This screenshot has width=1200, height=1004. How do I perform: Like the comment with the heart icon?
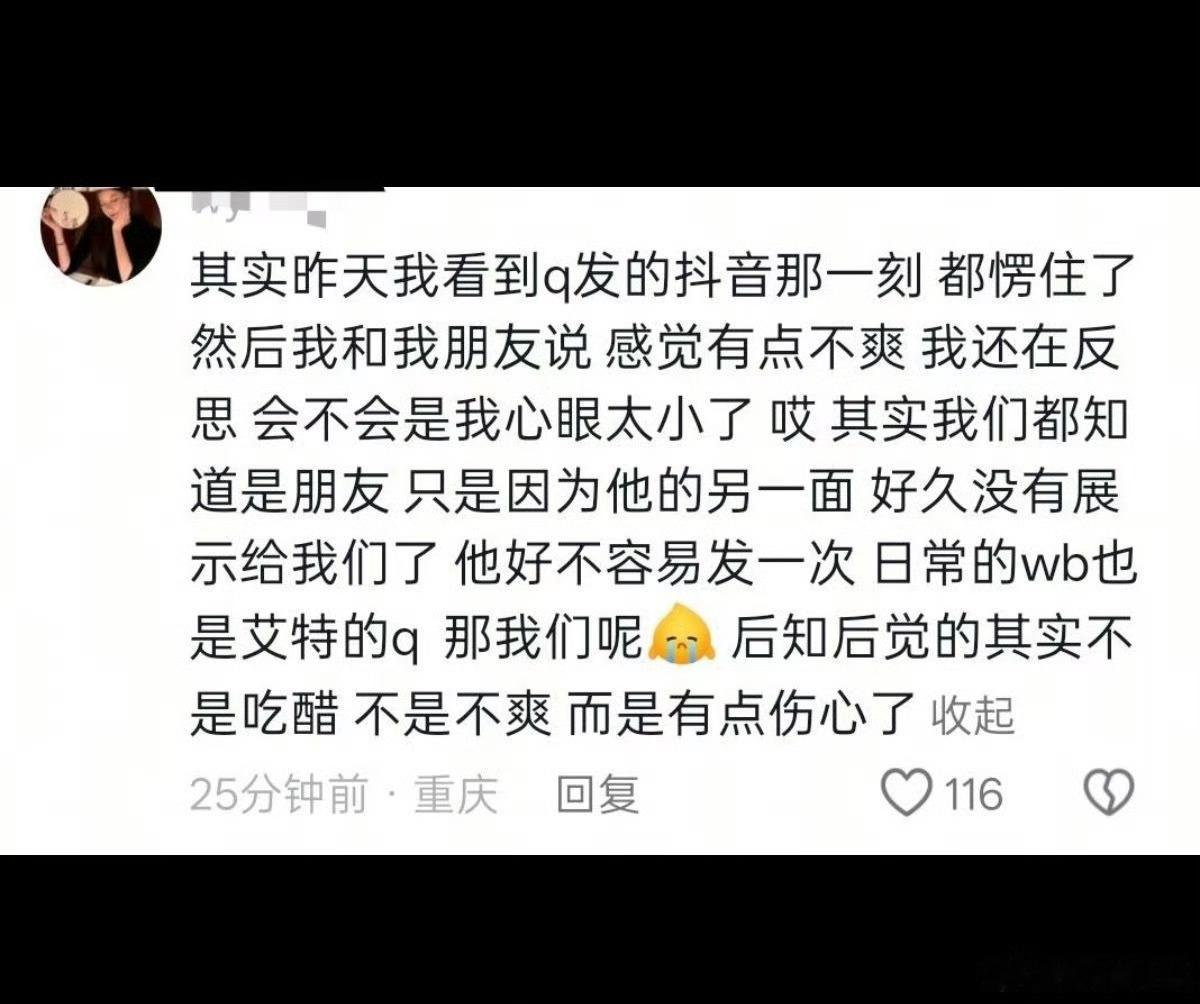[906, 793]
